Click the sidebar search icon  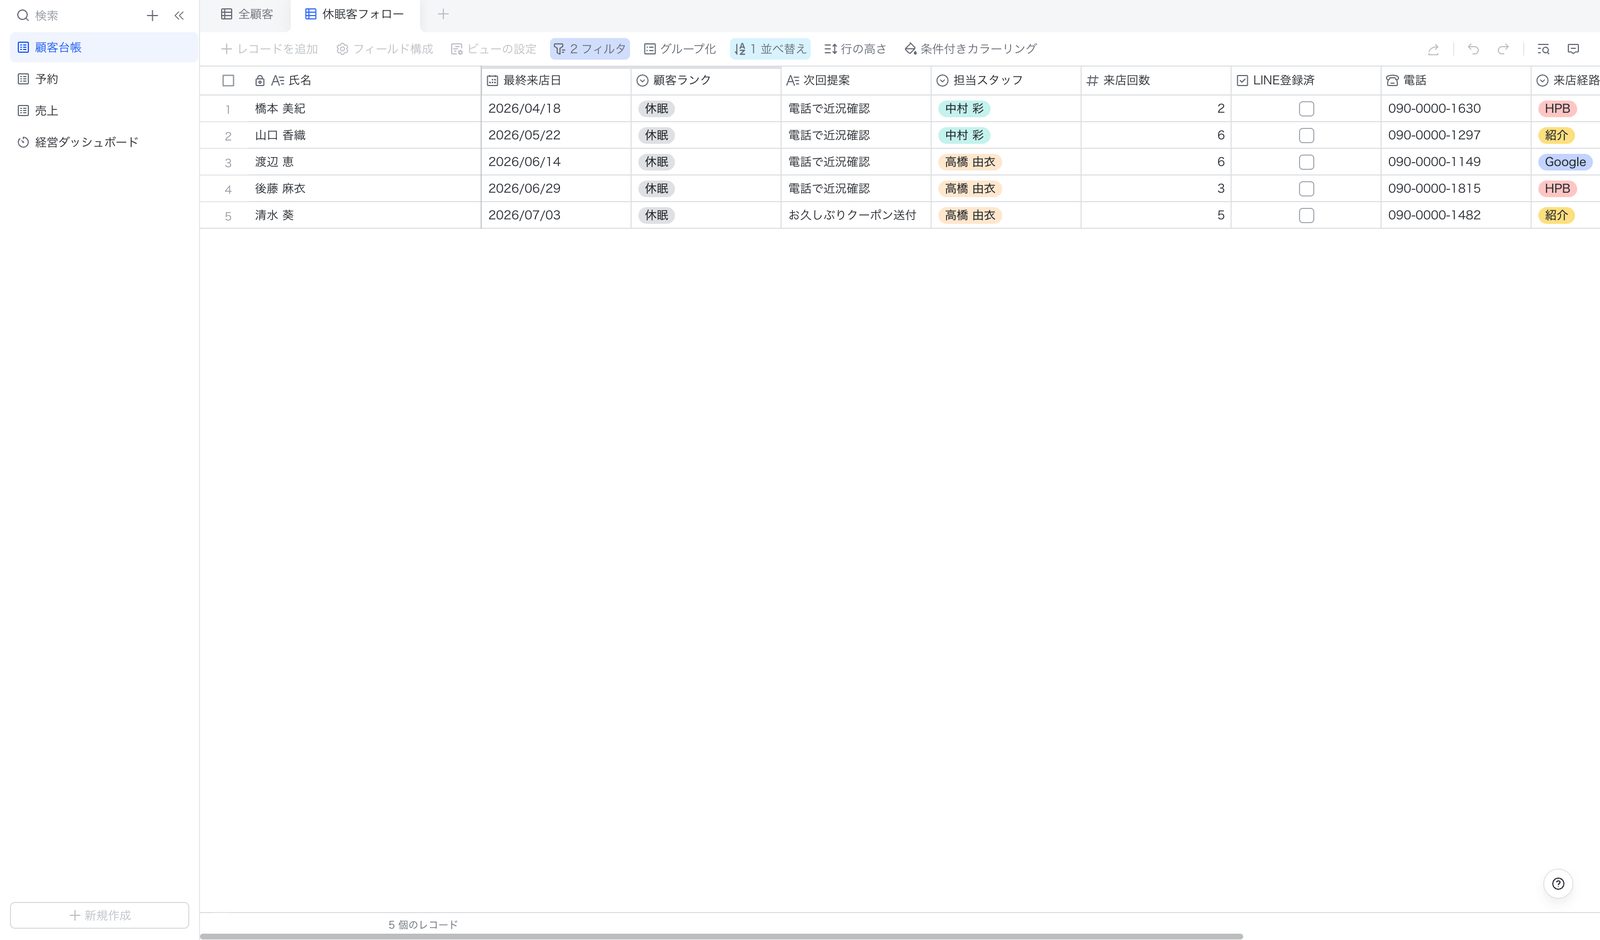coord(23,16)
